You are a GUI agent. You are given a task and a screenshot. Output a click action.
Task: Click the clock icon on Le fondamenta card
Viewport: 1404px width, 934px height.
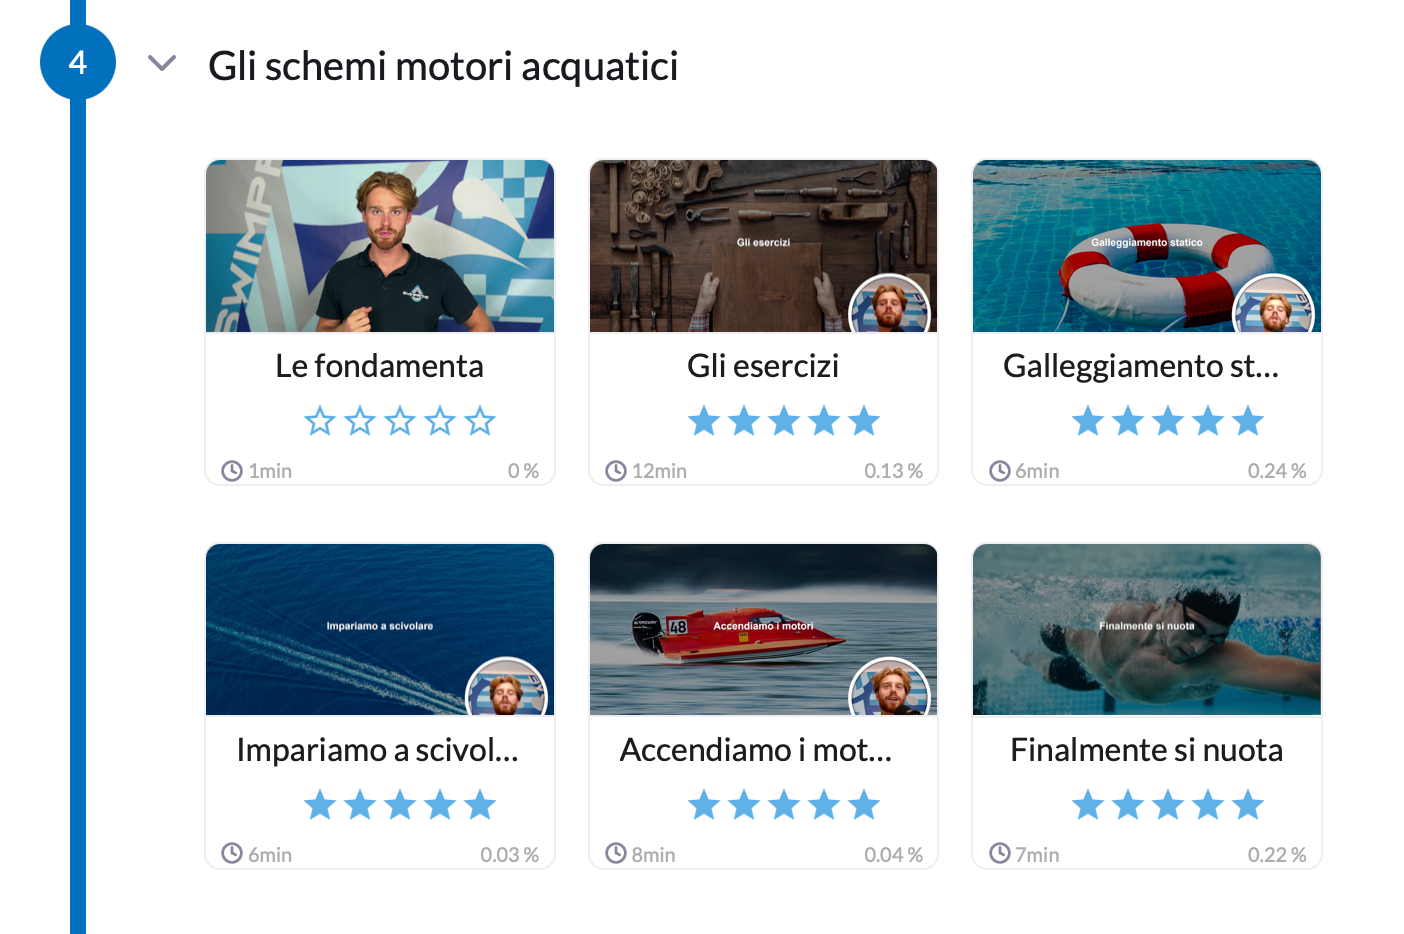point(232,470)
